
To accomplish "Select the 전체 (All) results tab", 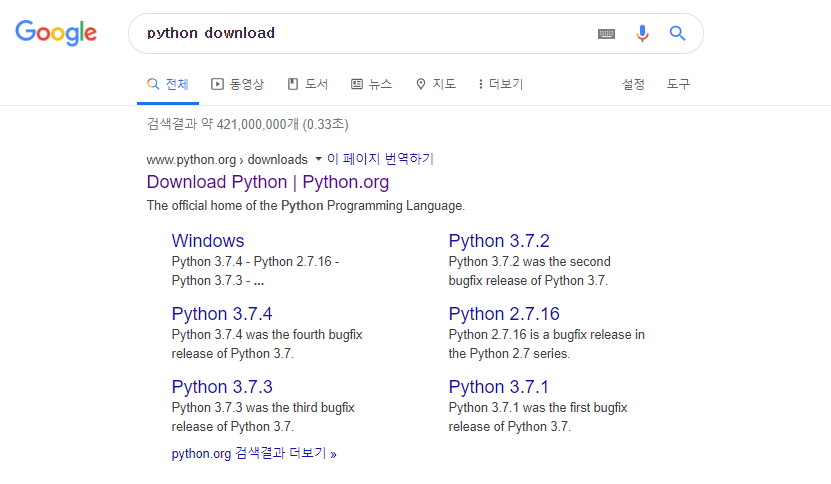I will pyautogui.click(x=167, y=84).
